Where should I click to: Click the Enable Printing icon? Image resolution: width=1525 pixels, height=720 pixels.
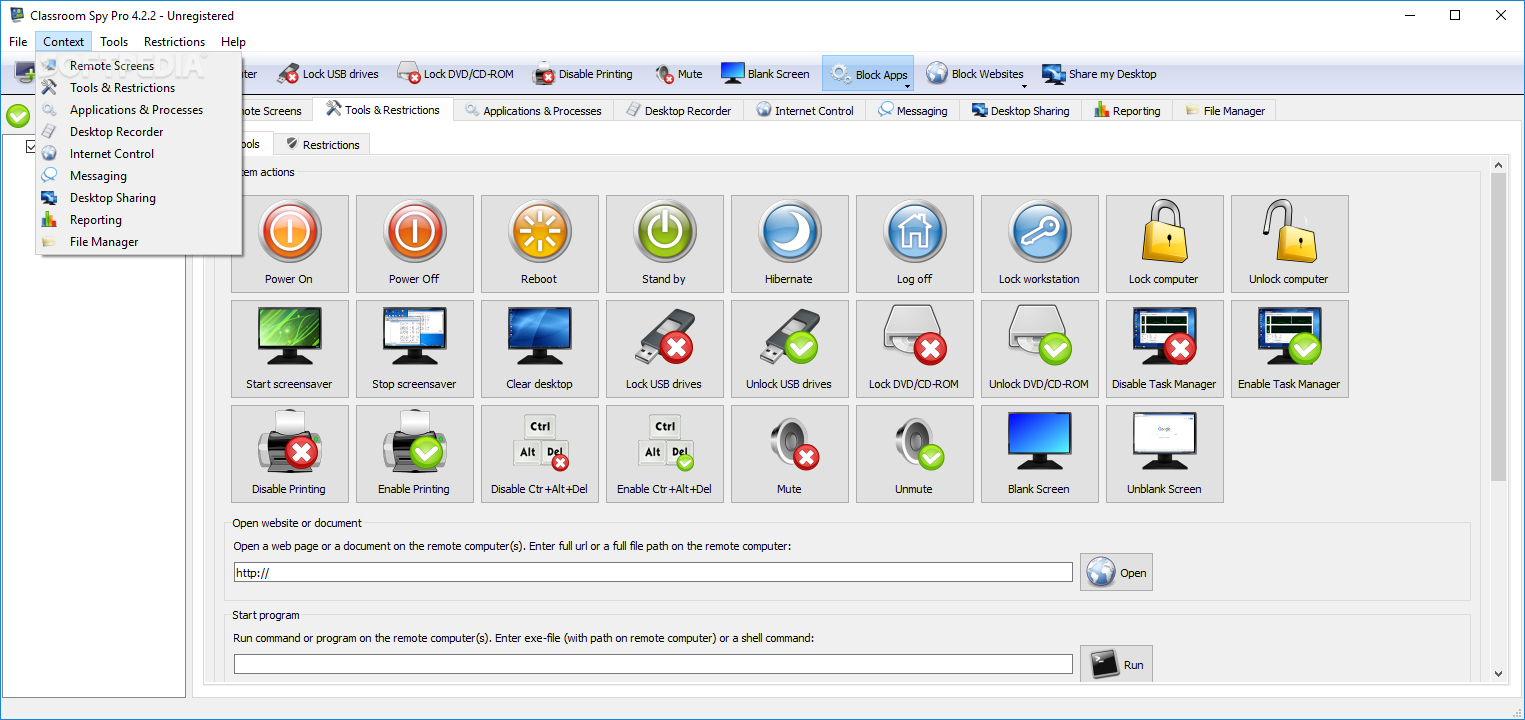tap(414, 453)
